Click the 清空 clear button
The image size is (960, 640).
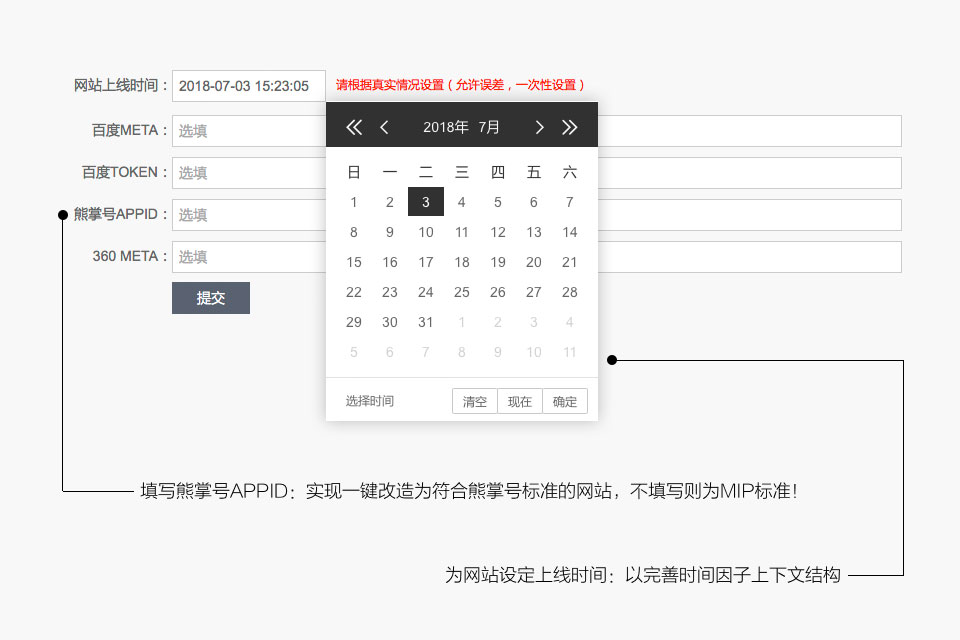(474, 400)
